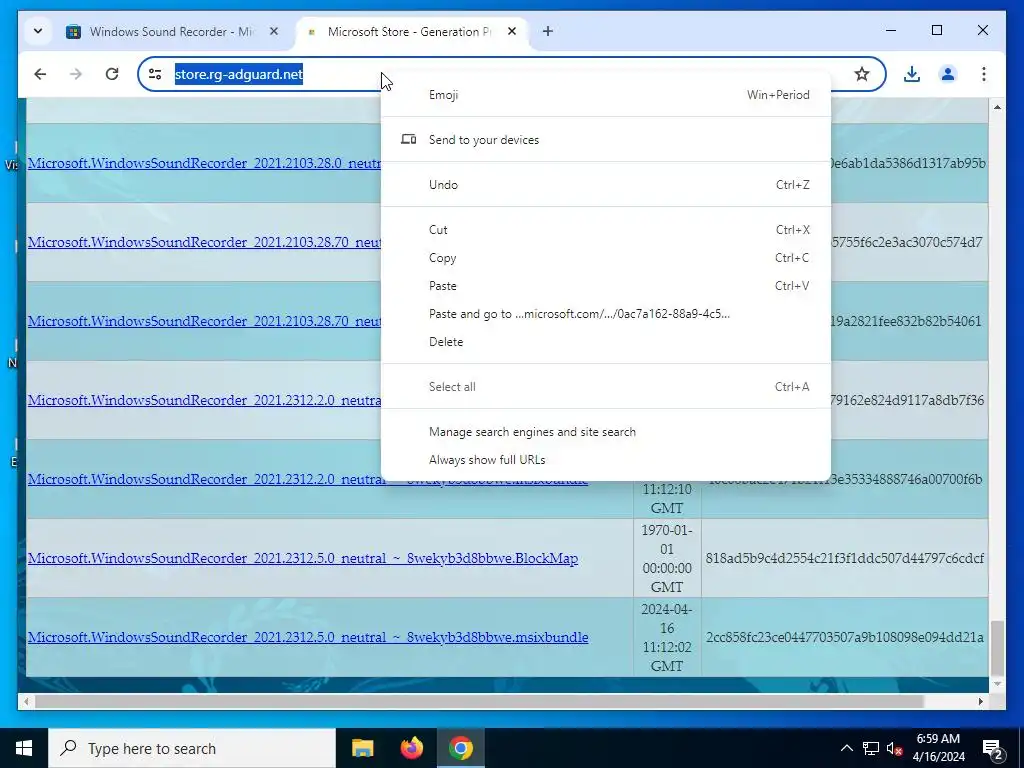Open Manage search engines and site search
This screenshot has height=768, width=1024.
click(605, 432)
